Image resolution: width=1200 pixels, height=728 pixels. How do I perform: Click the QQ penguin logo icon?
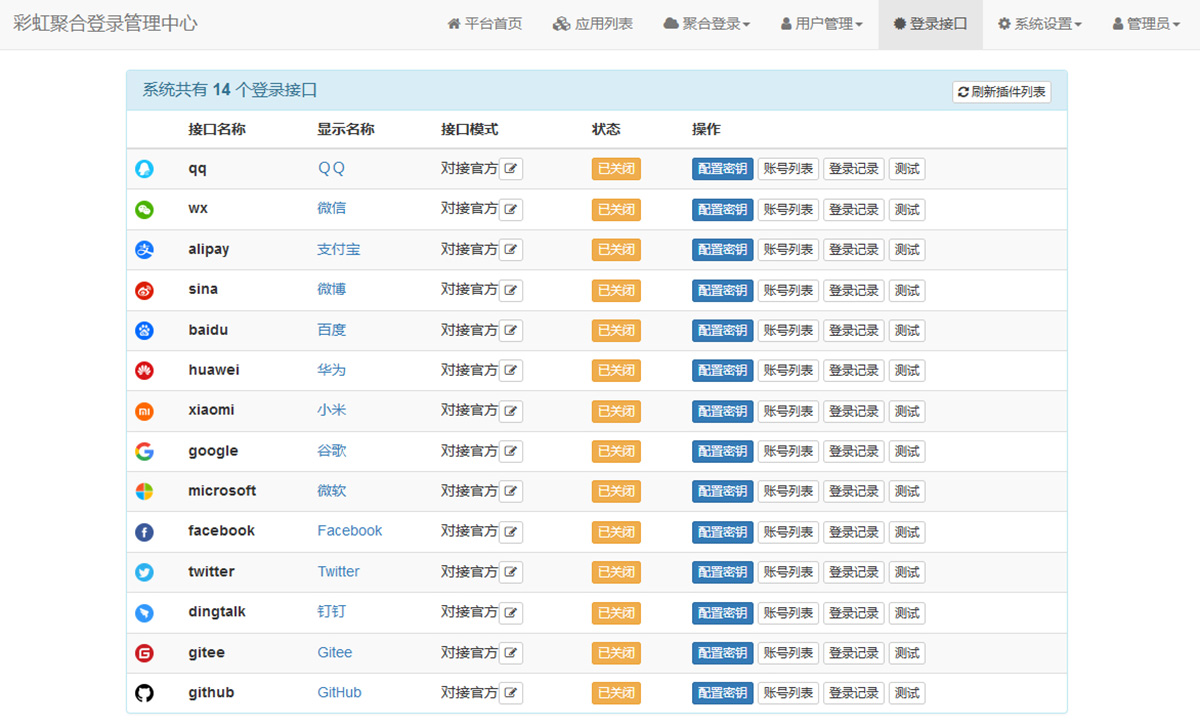[x=144, y=169]
